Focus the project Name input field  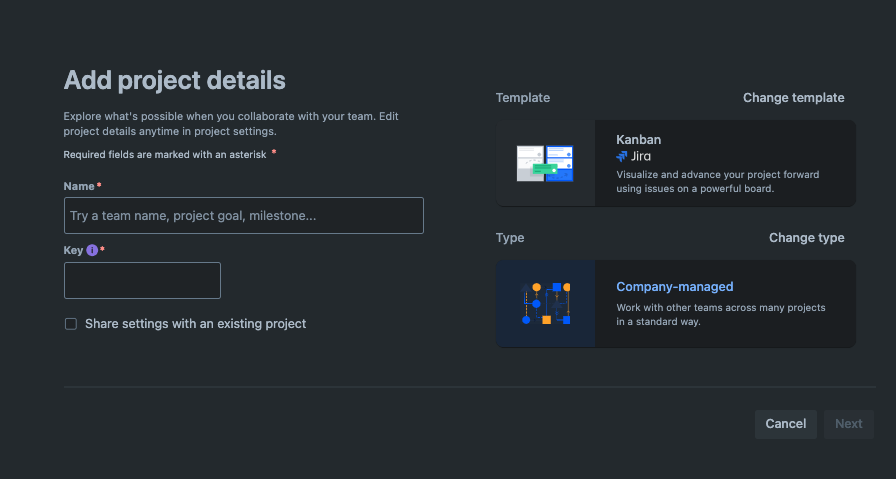point(244,215)
